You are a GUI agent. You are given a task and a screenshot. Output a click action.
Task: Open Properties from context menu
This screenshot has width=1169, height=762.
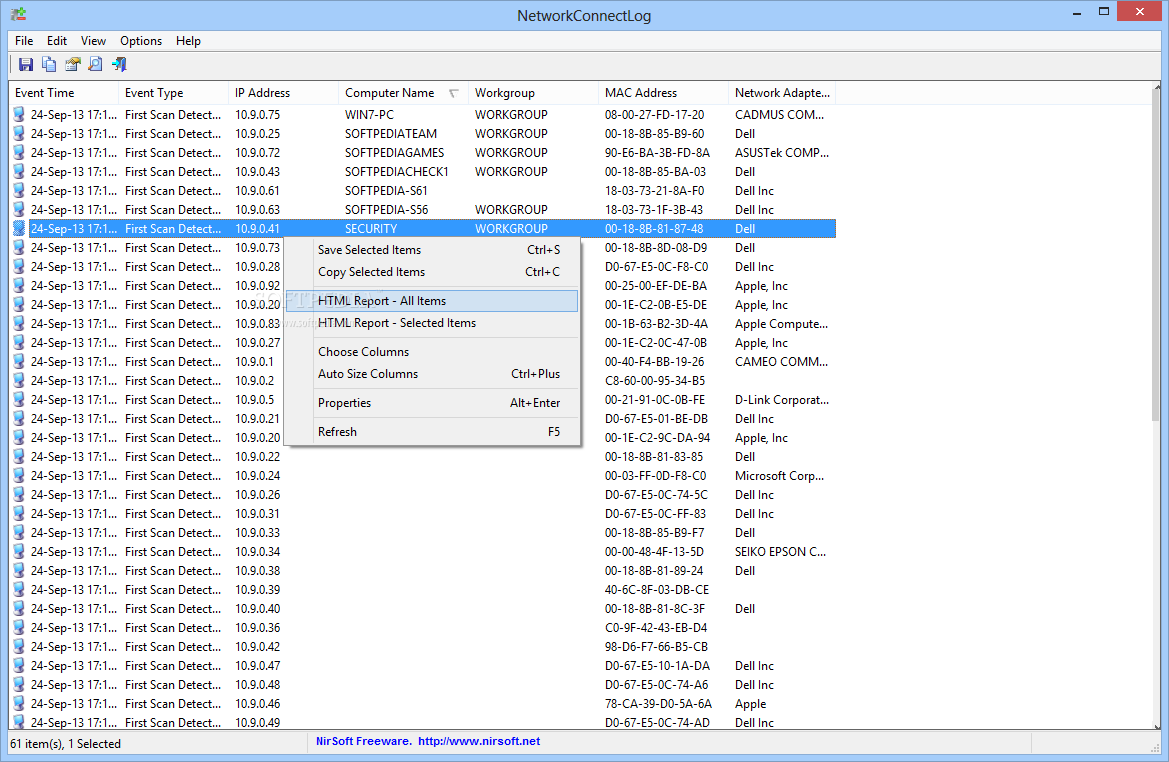[x=432, y=403]
